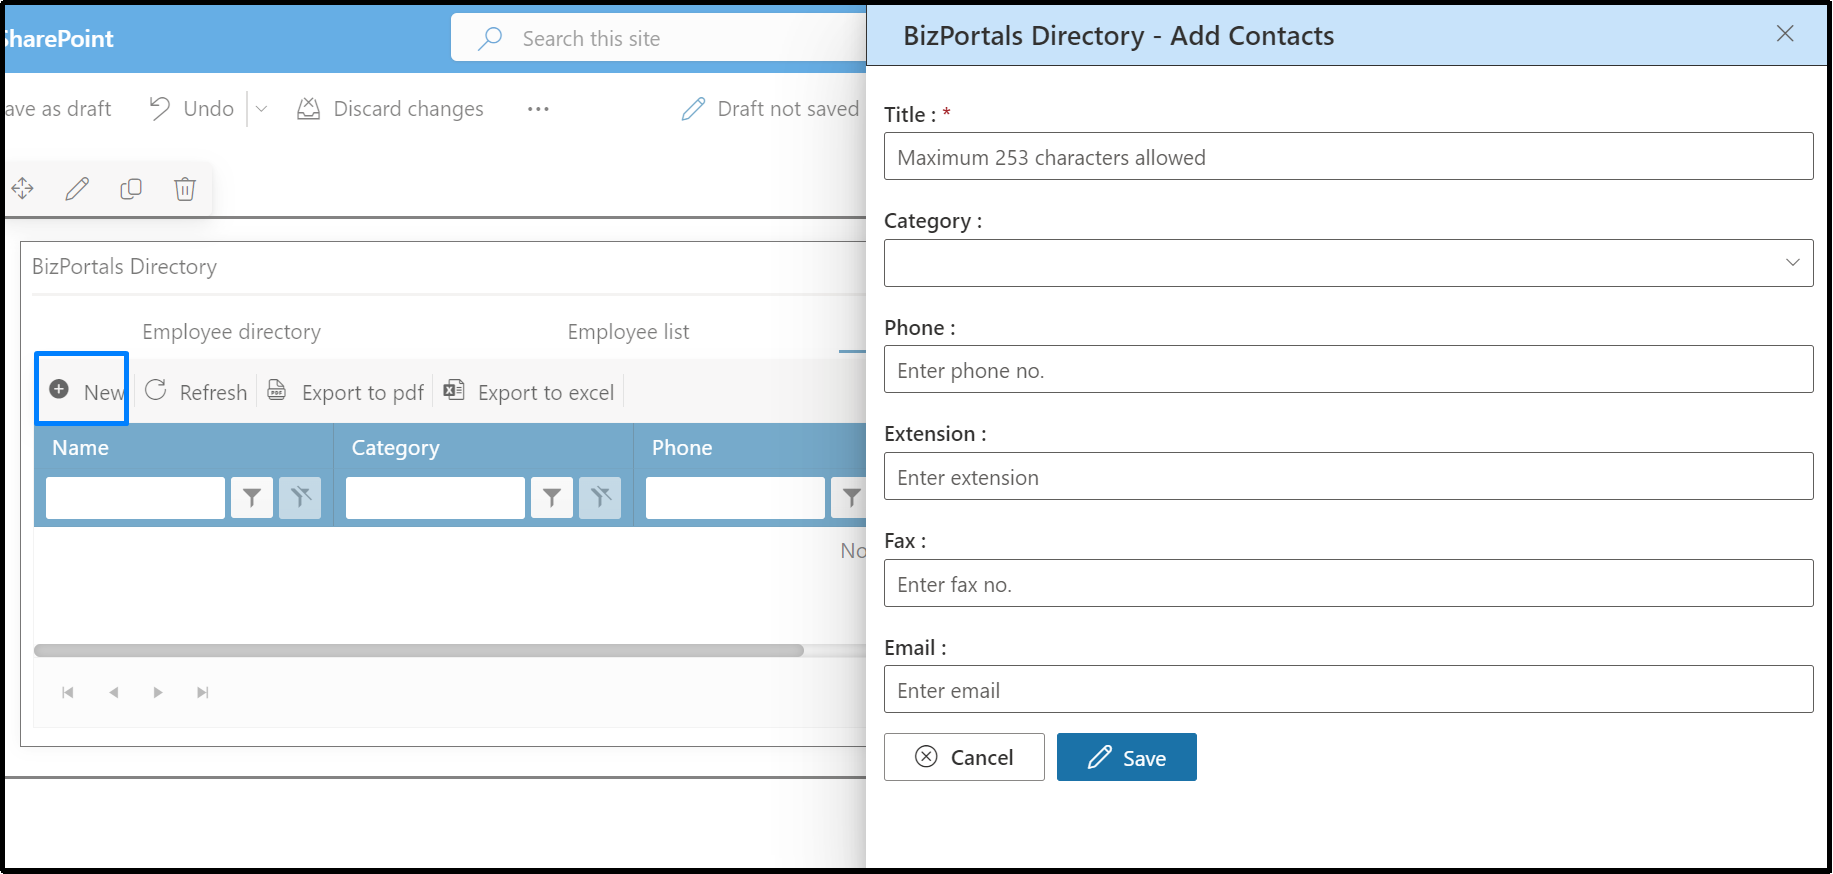The height and width of the screenshot is (874, 1833).
Task: Click the Category filter text box
Action: [x=435, y=497]
